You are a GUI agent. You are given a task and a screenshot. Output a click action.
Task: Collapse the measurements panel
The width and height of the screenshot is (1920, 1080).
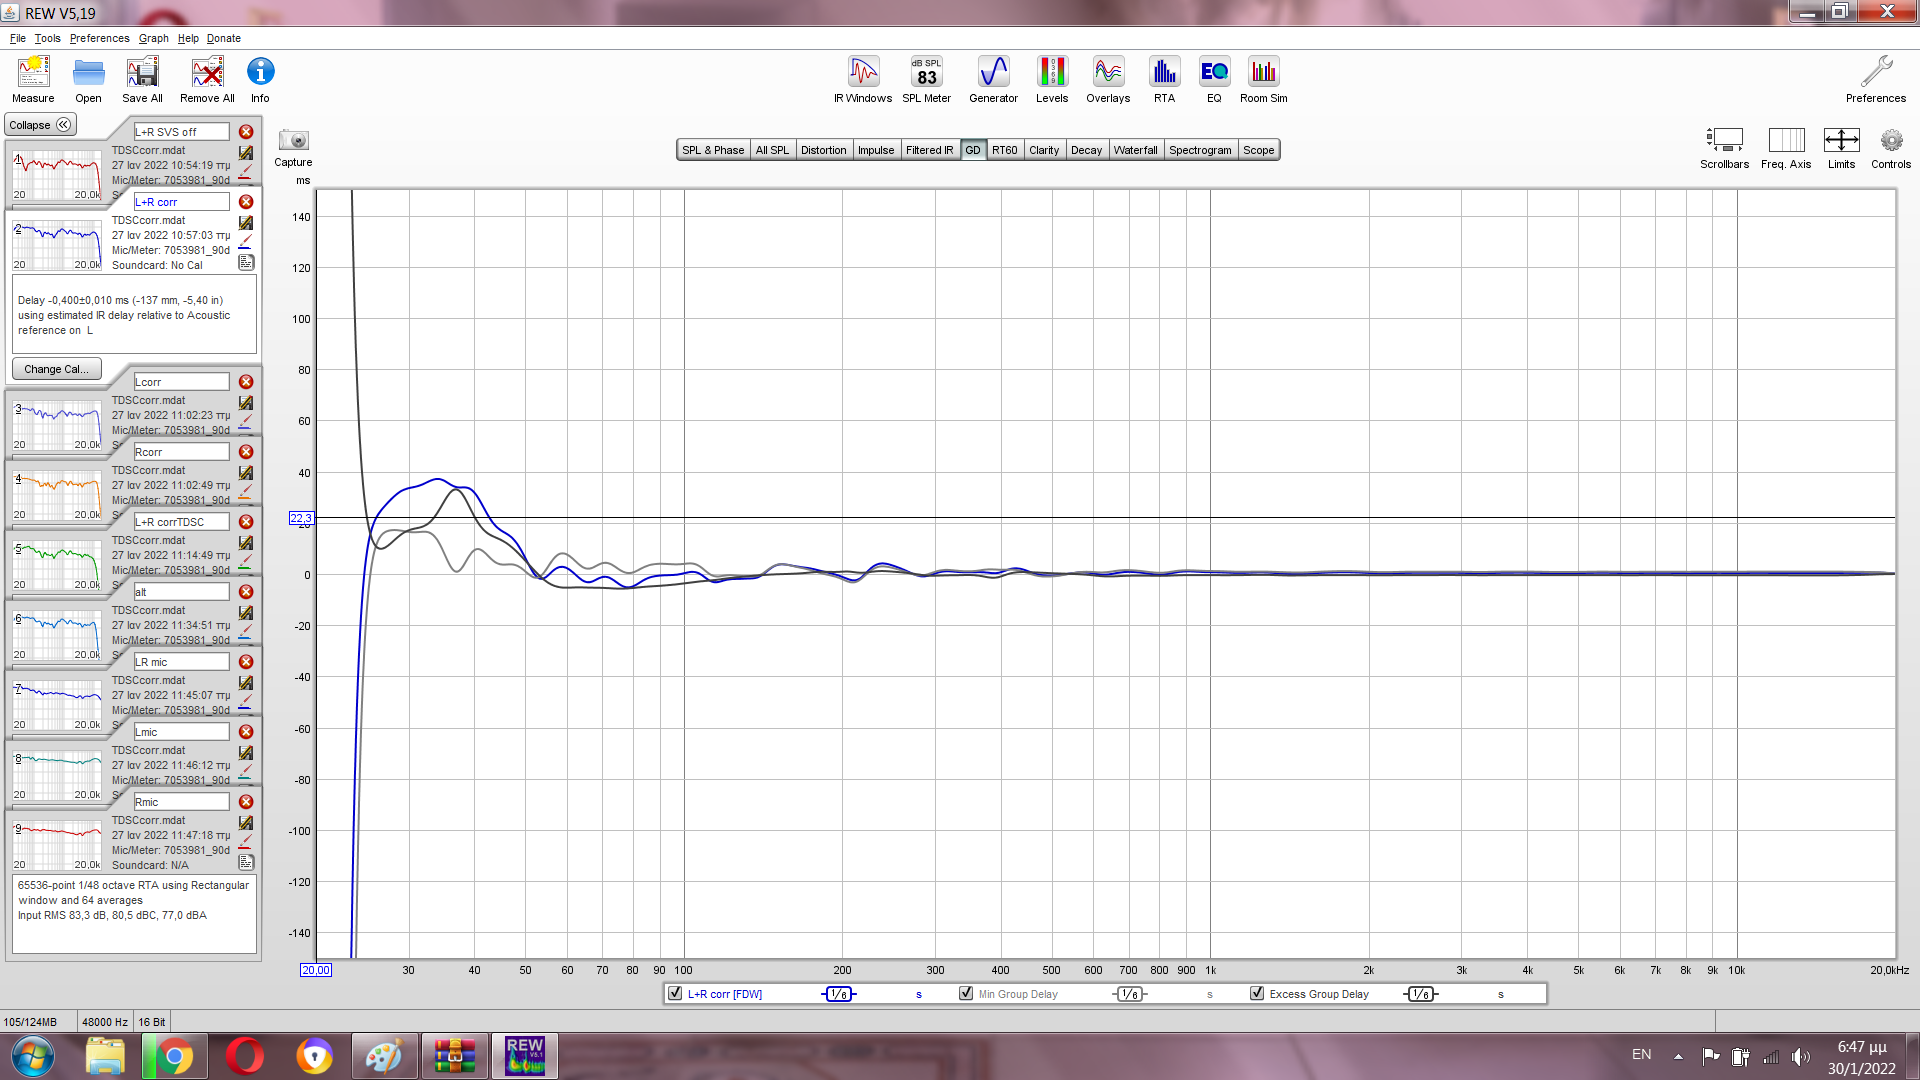40,125
